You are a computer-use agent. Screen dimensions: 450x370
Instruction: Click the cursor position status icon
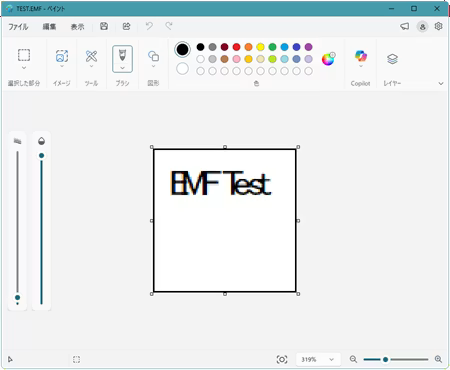coord(10,359)
